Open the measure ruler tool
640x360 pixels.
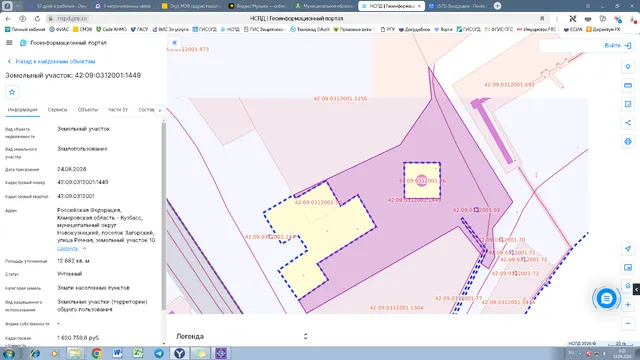coord(628,85)
